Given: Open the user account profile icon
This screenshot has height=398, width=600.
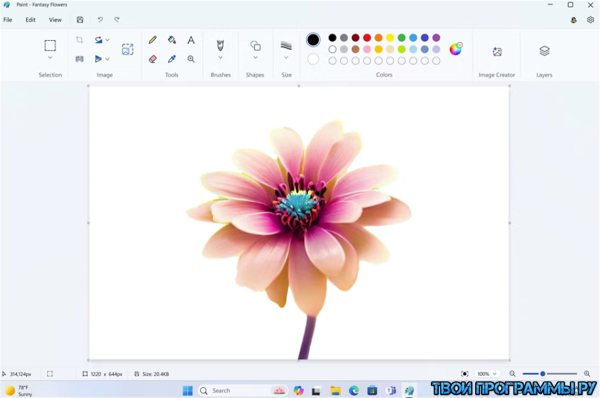Looking at the screenshot, I should click(574, 20).
